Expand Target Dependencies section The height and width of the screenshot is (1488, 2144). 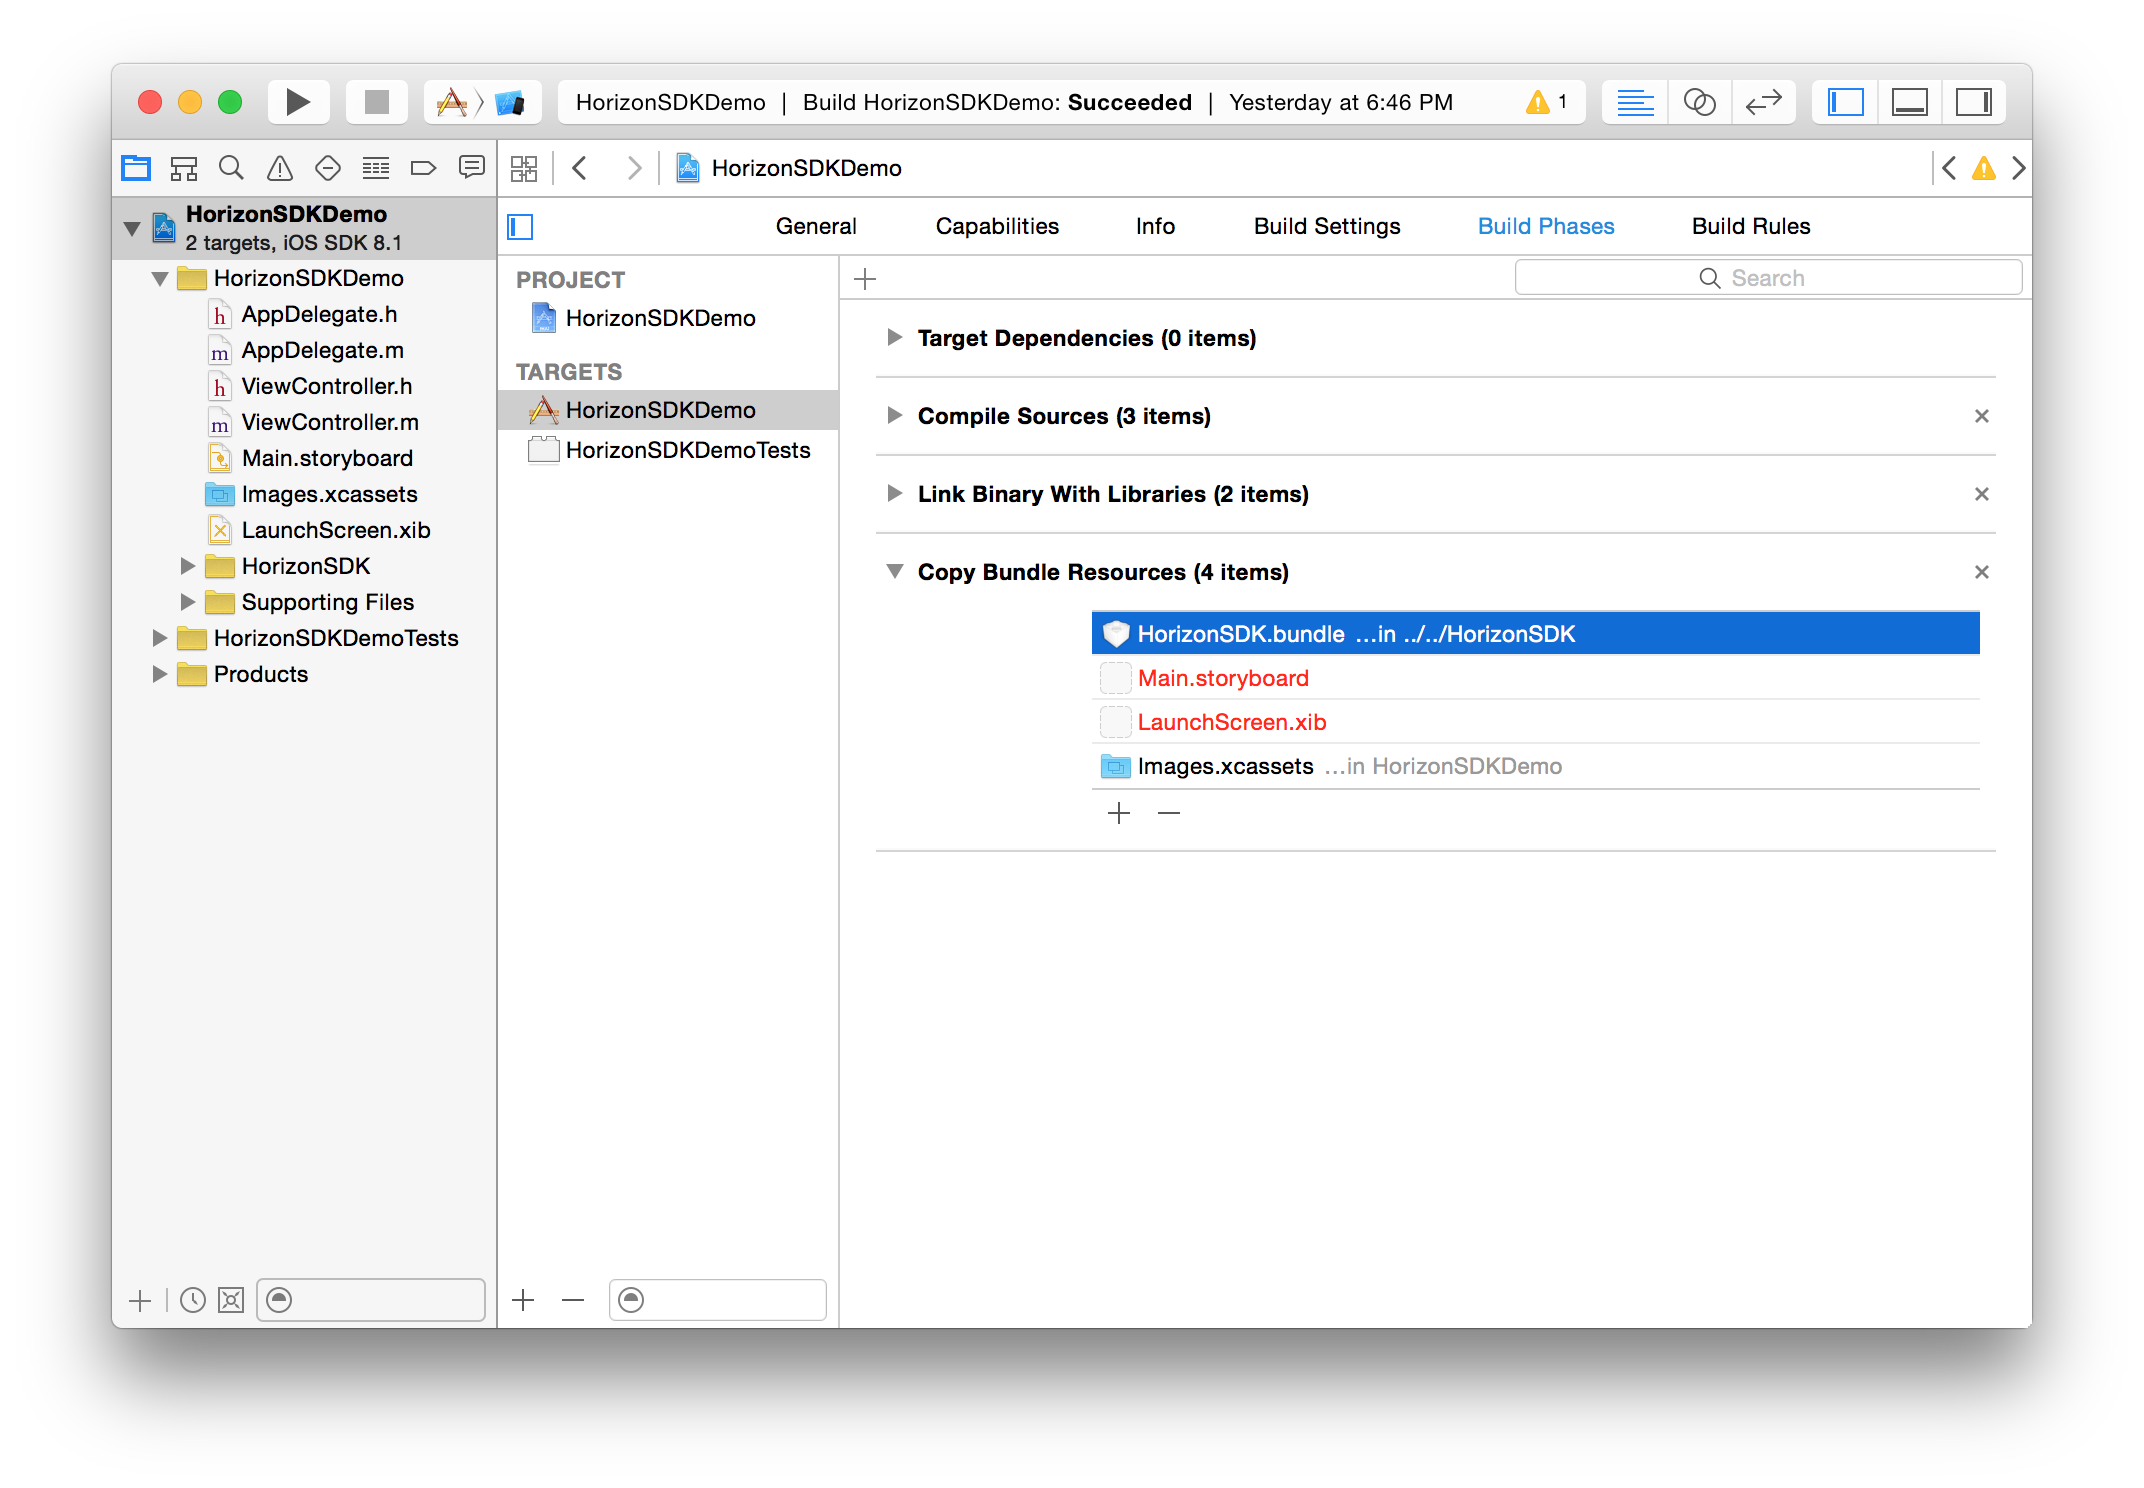[x=894, y=338]
